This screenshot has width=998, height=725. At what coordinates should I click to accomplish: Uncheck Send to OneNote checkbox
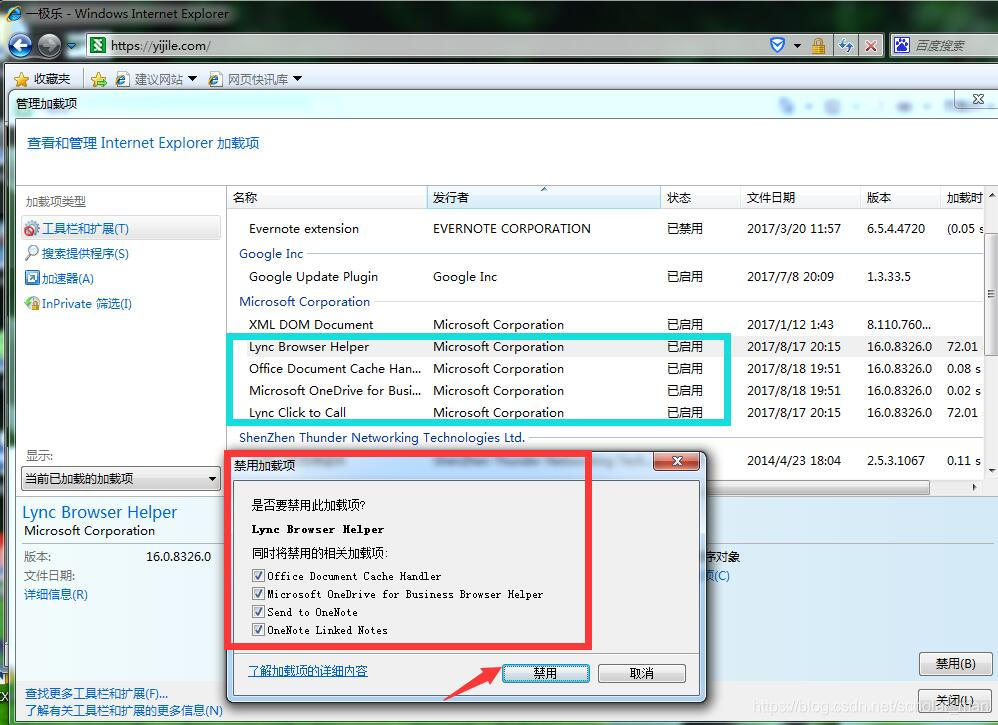(x=258, y=612)
